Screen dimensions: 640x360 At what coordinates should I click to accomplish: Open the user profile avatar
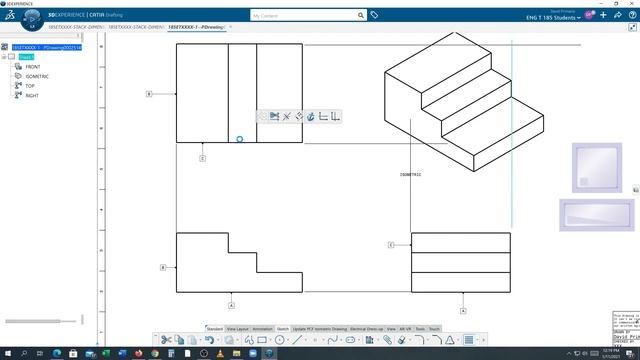[x=589, y=15]
